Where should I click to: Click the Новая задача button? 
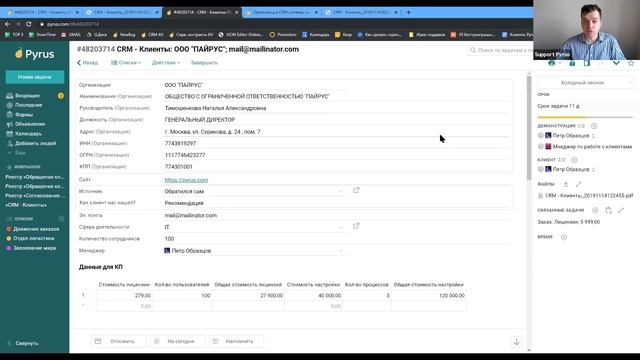click(35, 77)
